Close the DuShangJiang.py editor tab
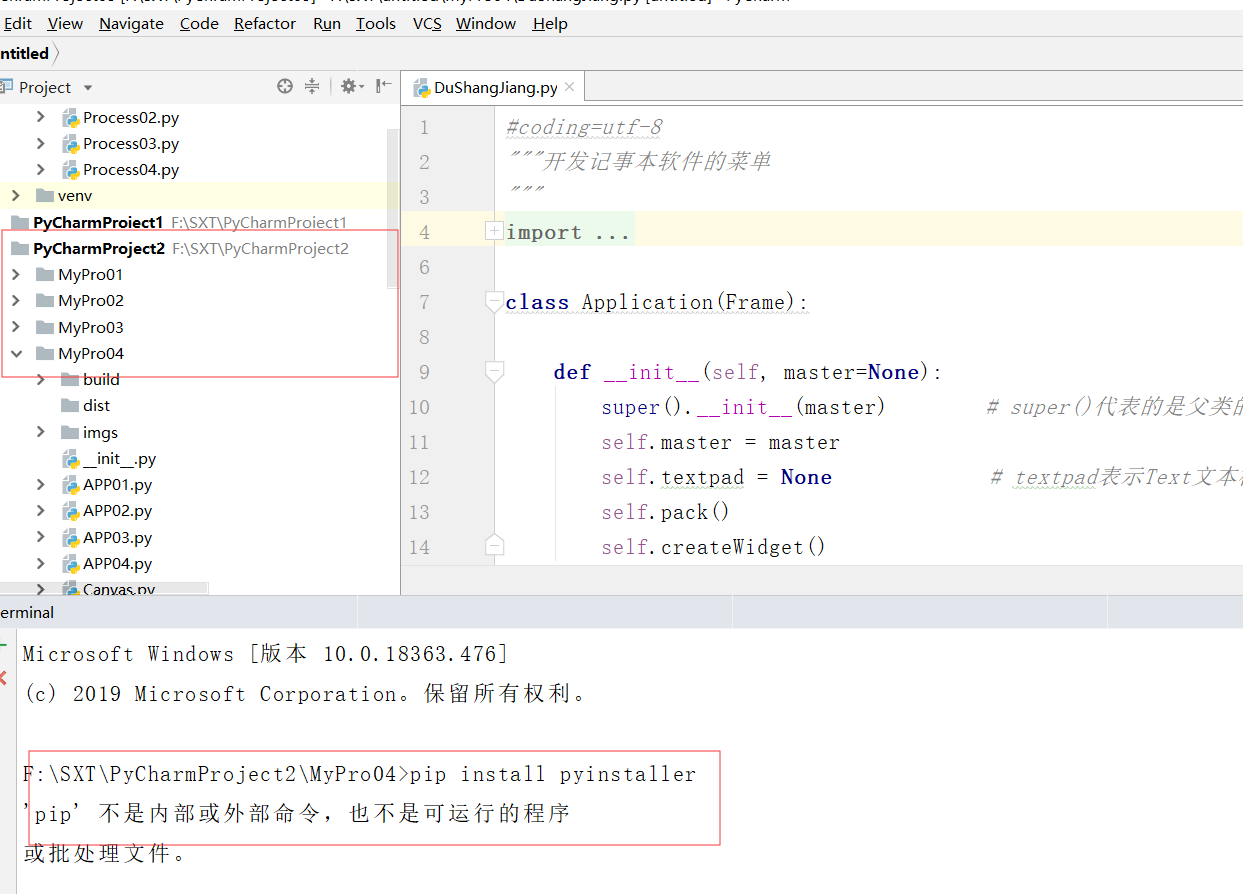This screenshot has height=894, width=1243. 570,87
